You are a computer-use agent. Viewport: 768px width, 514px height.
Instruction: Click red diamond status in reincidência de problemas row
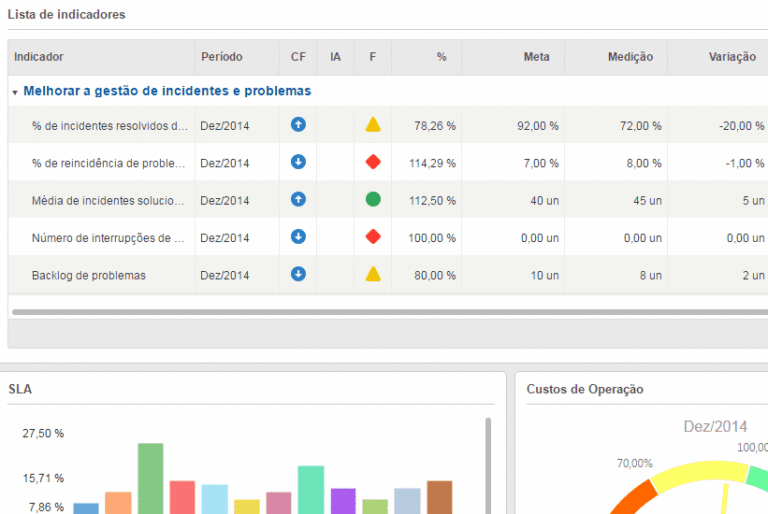373,162
